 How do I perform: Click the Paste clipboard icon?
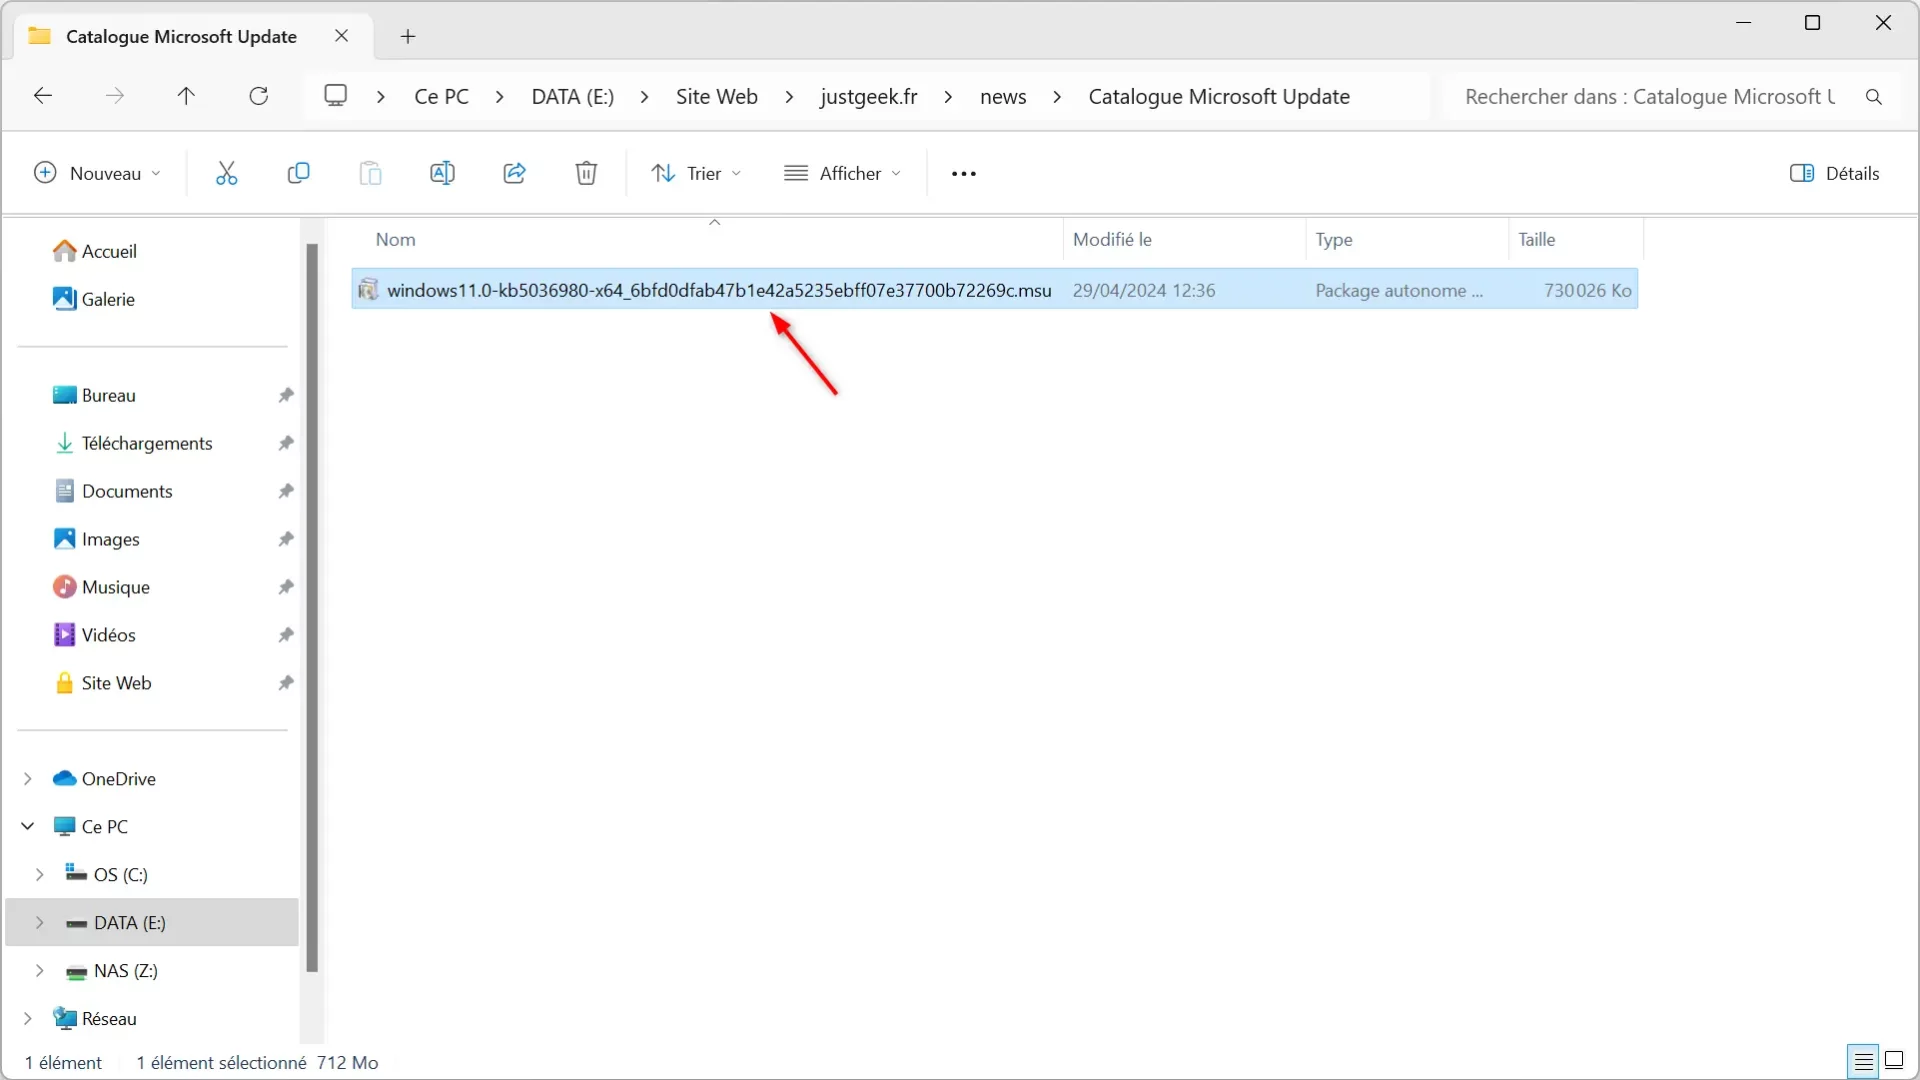point(370,173)
